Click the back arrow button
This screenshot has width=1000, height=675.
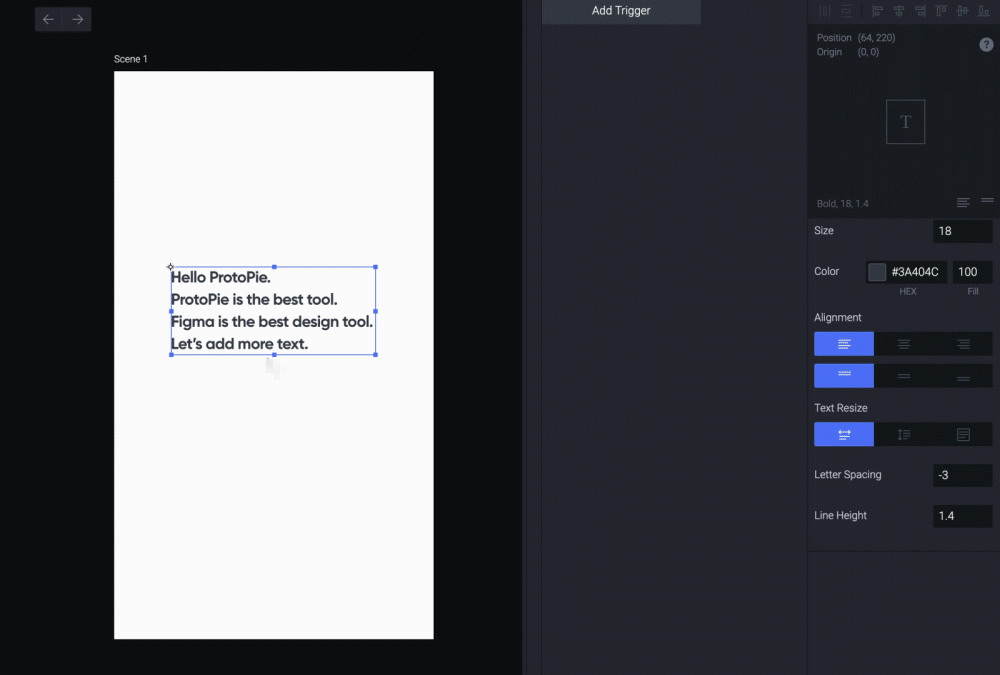pos(48,20)
